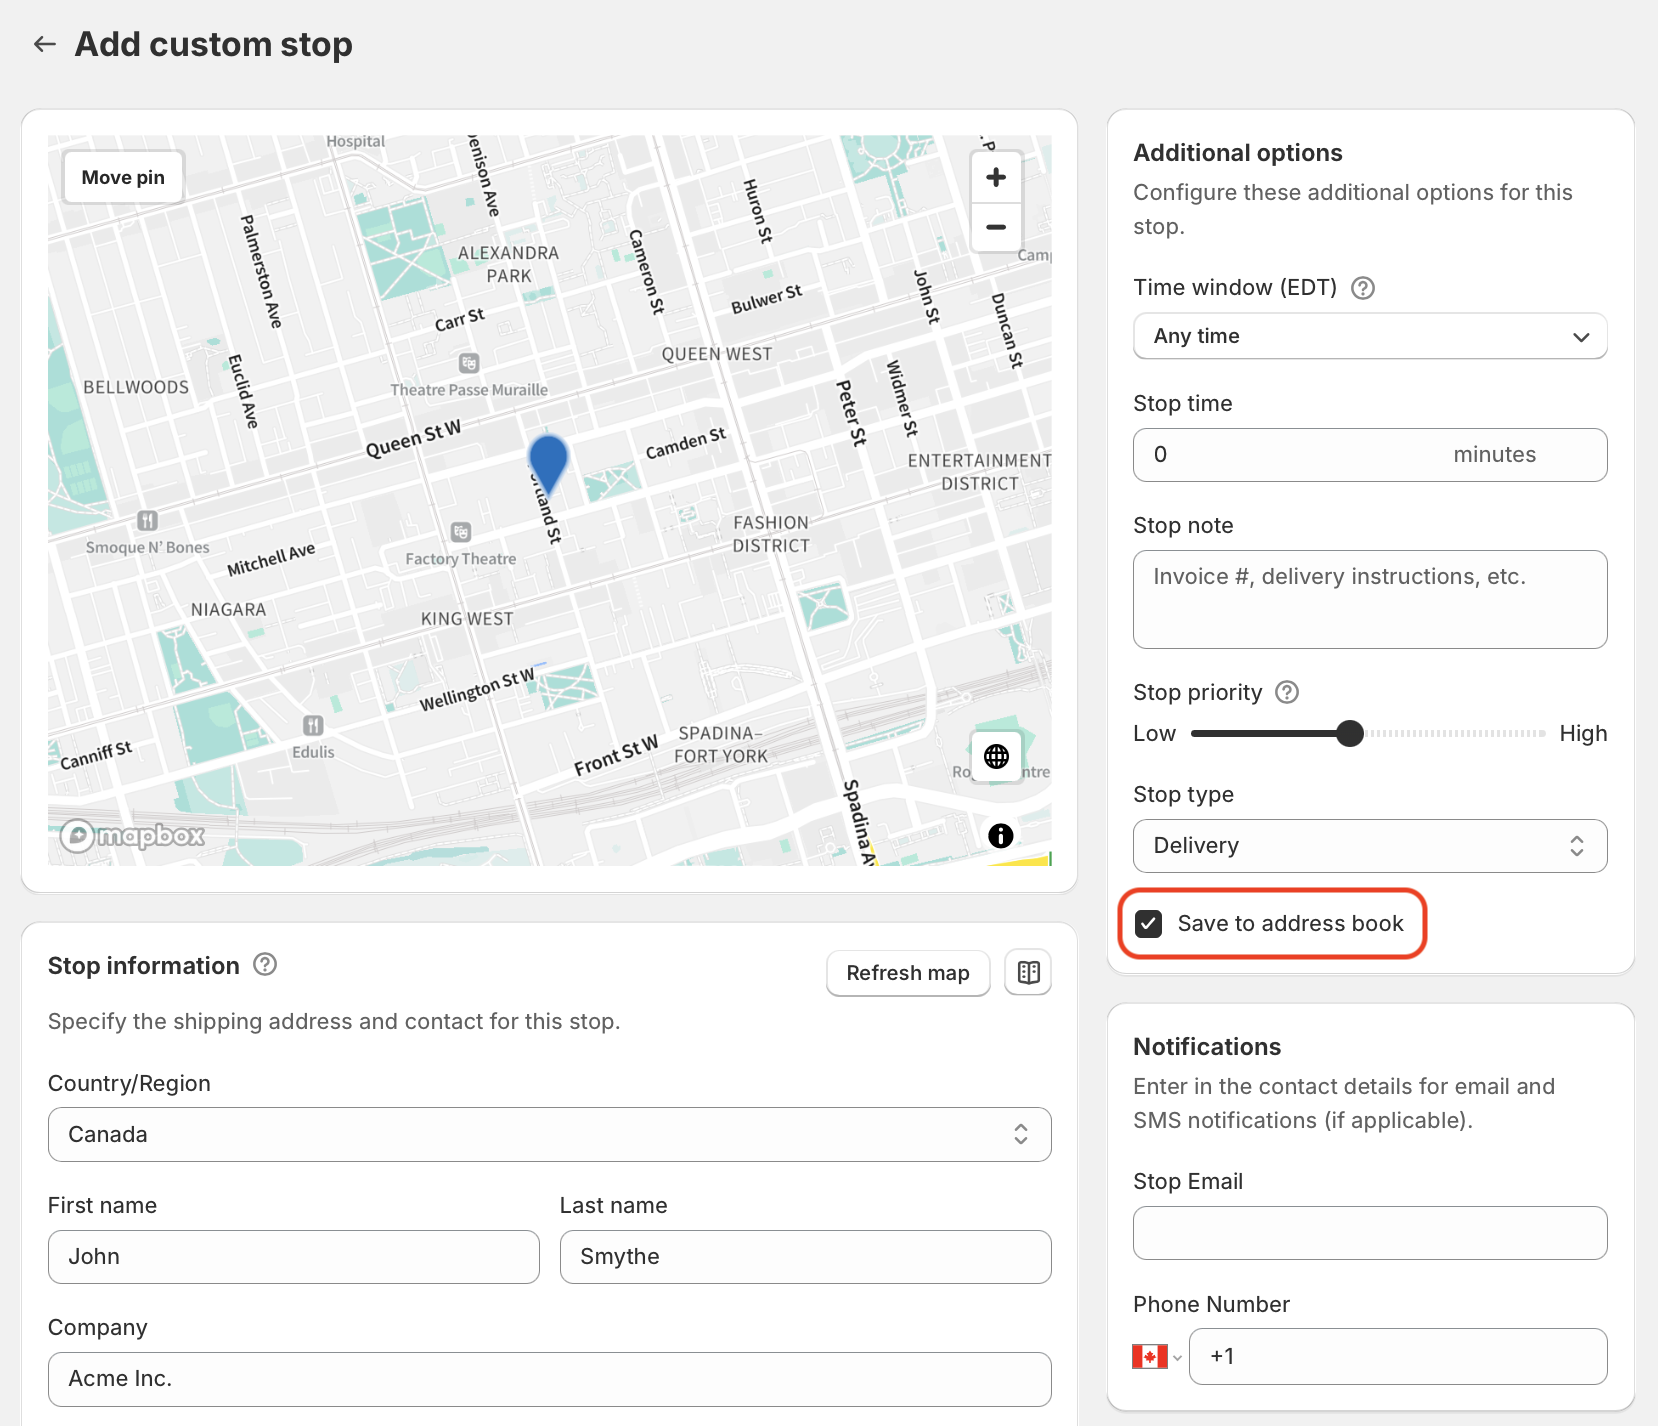Show help for Stop information
Viewport: 1658px width, 1426px height.
pos(265,965)
